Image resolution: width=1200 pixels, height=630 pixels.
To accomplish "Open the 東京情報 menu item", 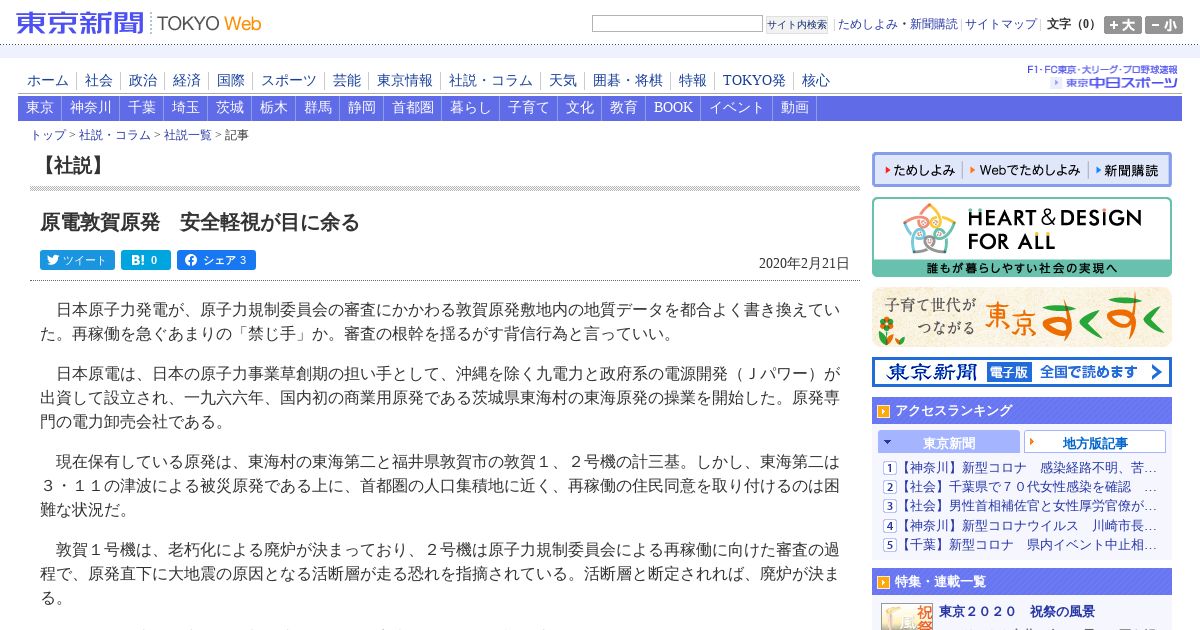I will tap(405, 80).
